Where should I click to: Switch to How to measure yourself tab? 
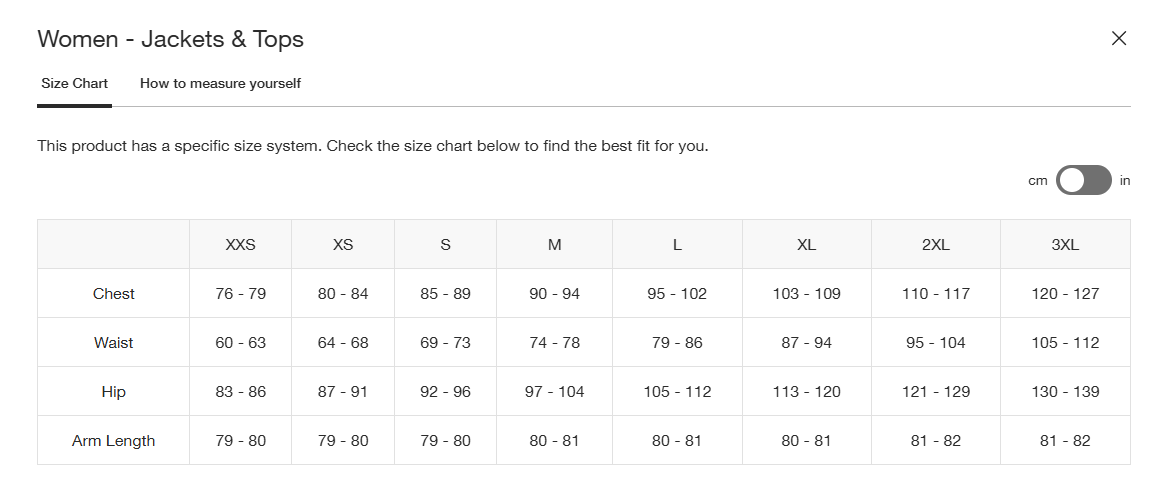220,83
